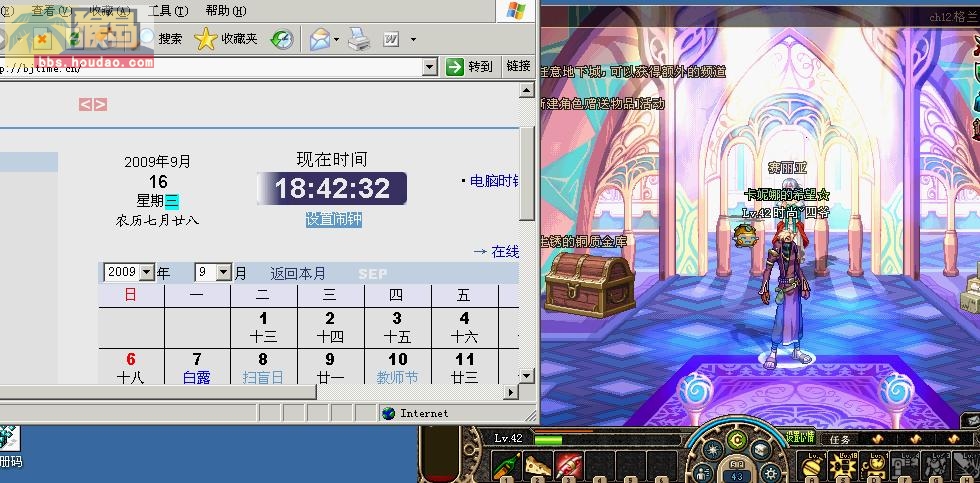Use the cheese item in slot 2
Image resolution: width=980 pixels, height=483 pixels.
[x=538, y=465]
